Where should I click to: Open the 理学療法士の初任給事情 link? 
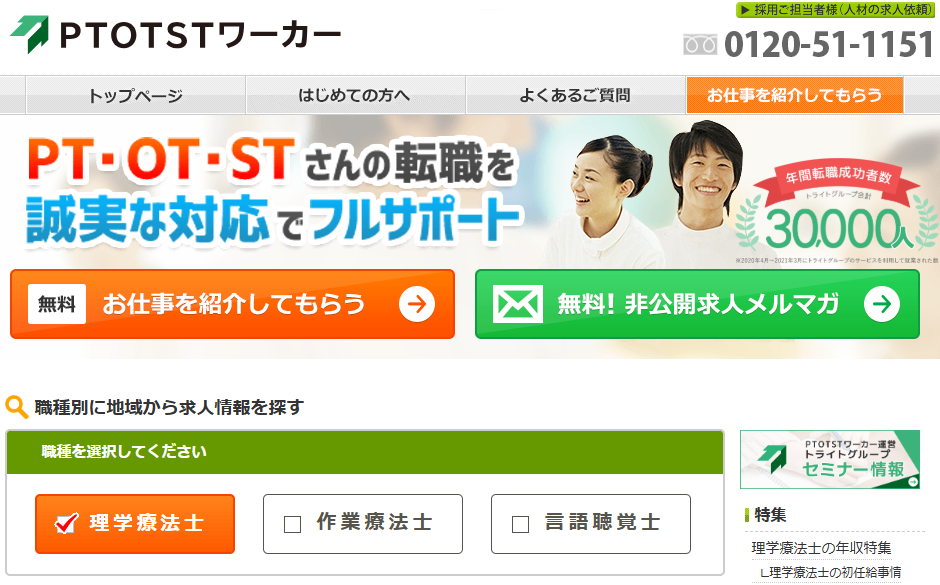pyautogui.click(x=831, y=572)
